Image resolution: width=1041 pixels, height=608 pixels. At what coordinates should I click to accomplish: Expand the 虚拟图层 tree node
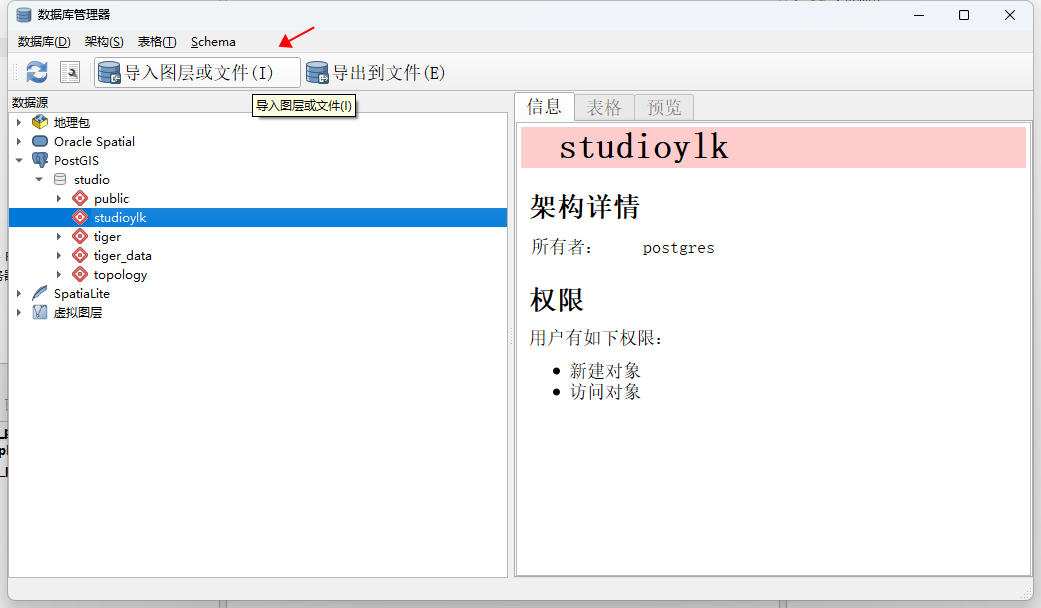(19, 312)
